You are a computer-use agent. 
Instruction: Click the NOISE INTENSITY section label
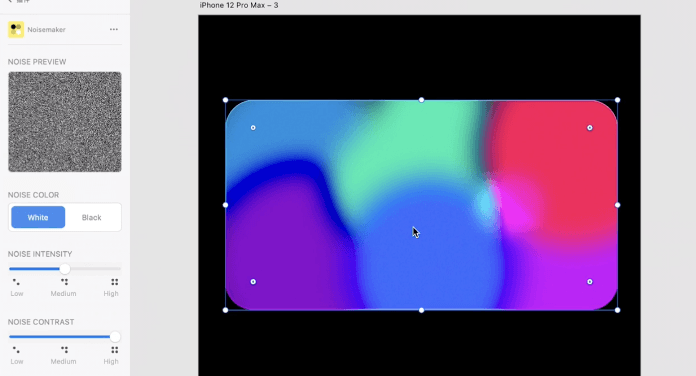click(x=40, y=254)
